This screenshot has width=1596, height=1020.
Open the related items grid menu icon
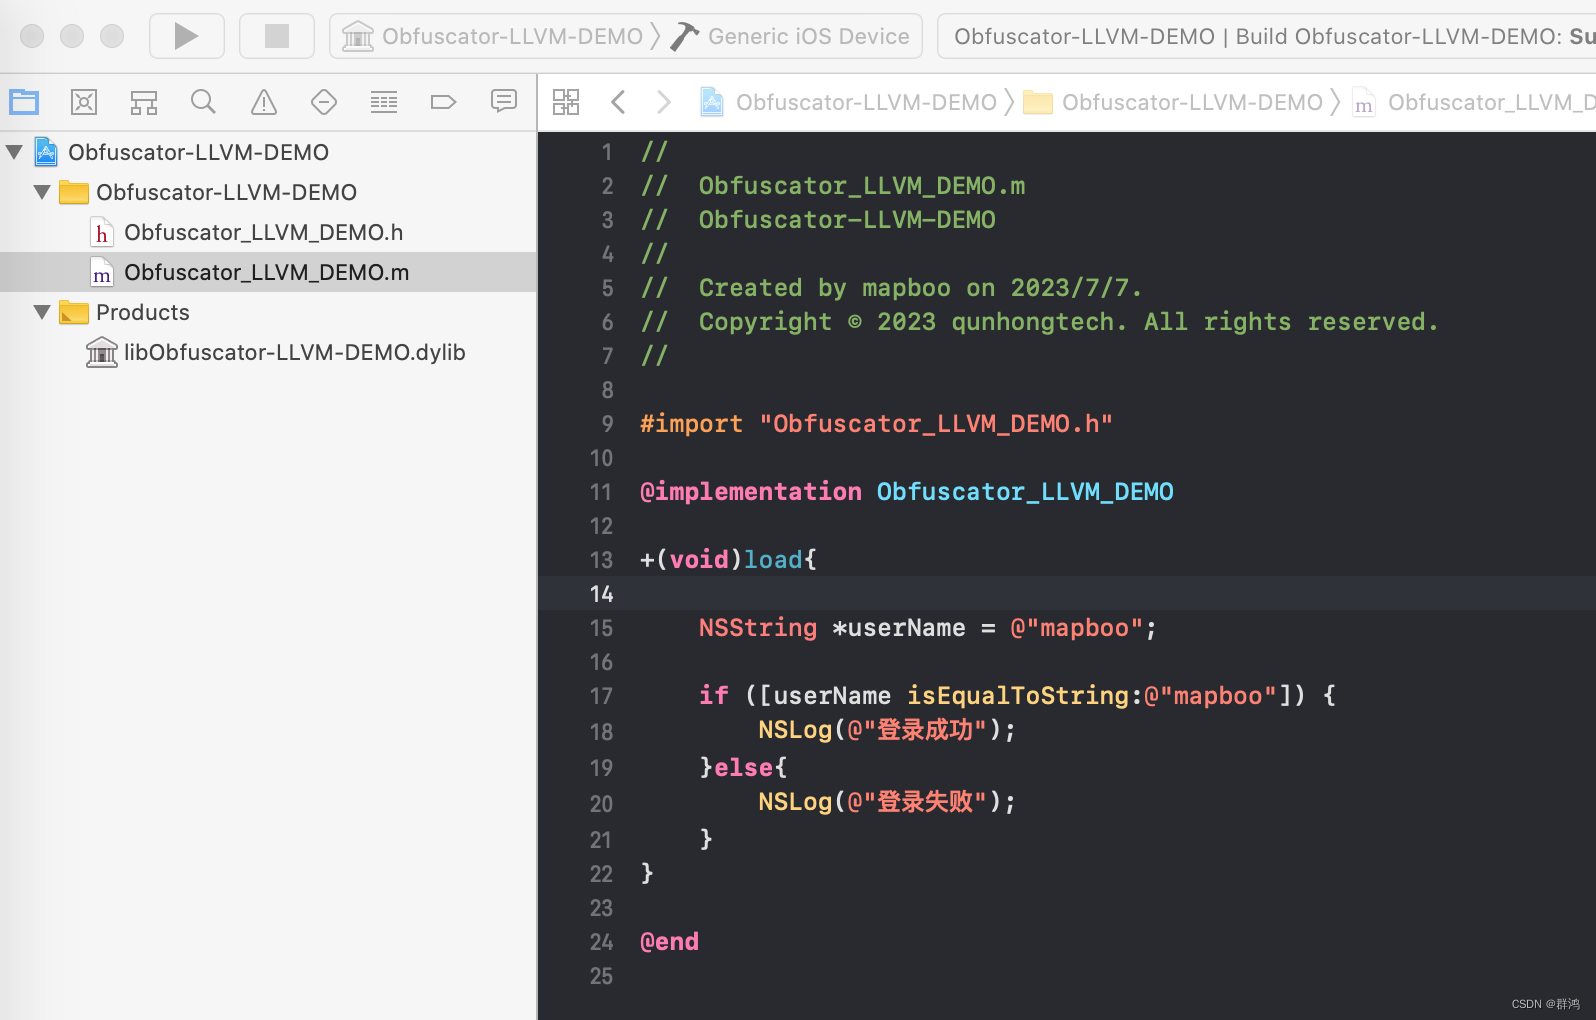[566, 101]
